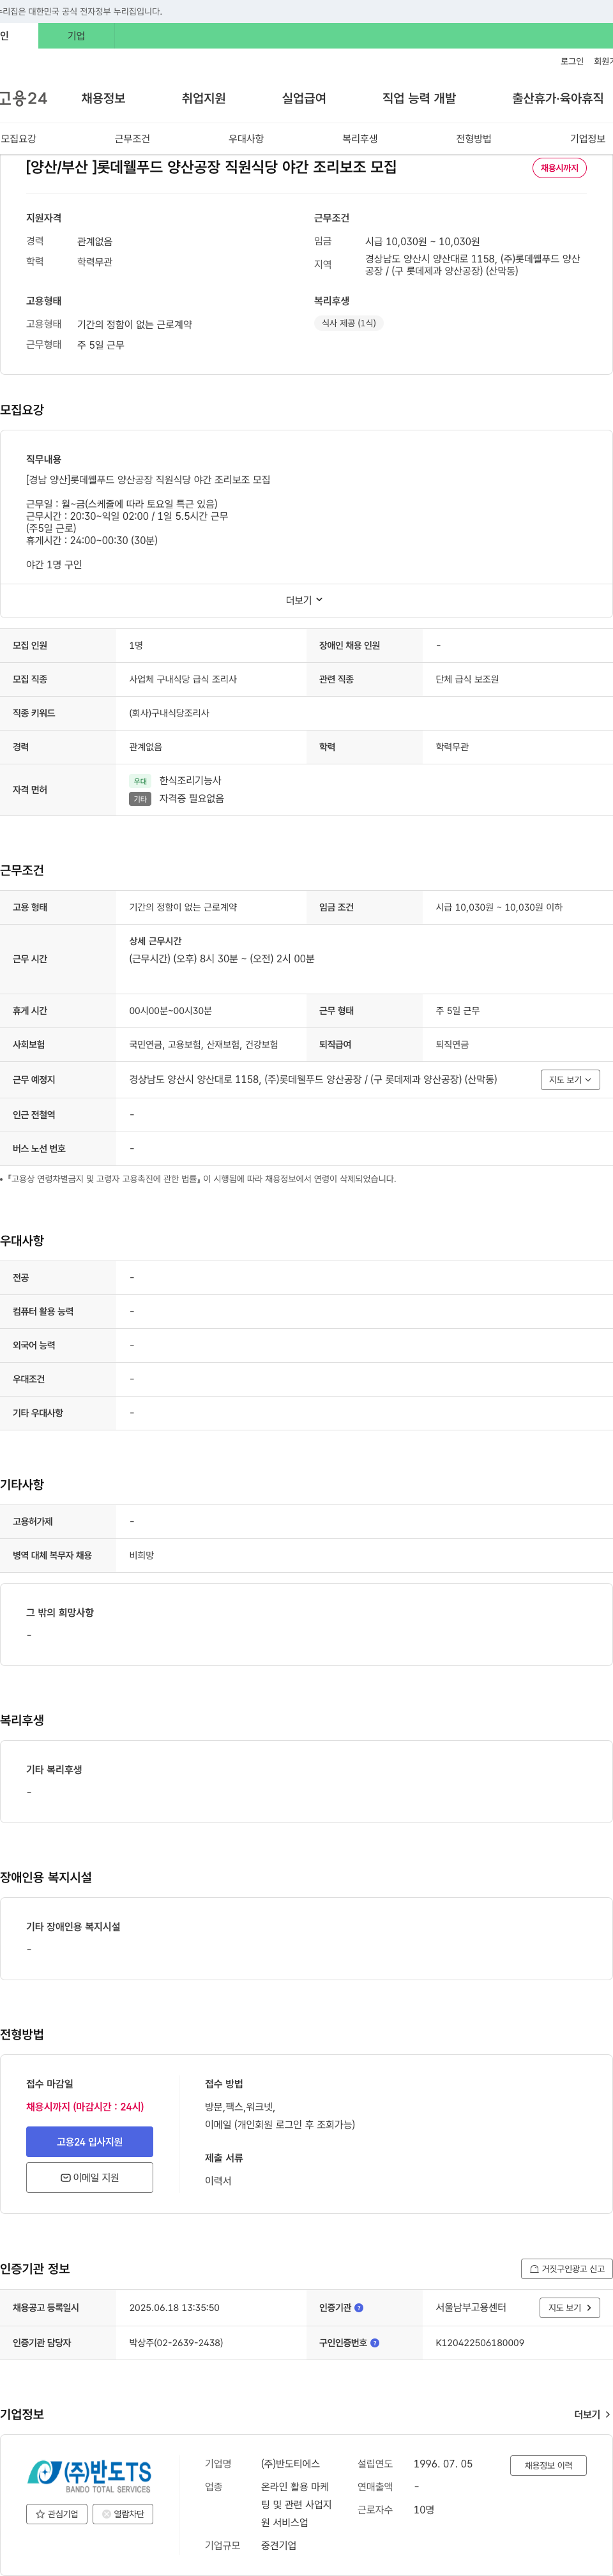Click the red 채용시까지 (마감시간 : 24시) text
The width and height of the screenshot is (613, 2576).
[x=85, y=2106]
